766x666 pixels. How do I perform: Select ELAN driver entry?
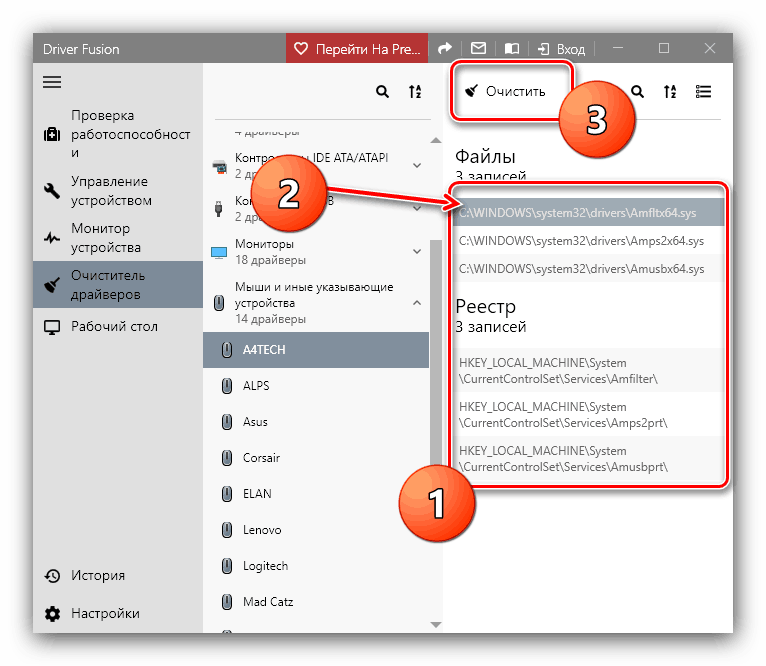pos(316,494)
